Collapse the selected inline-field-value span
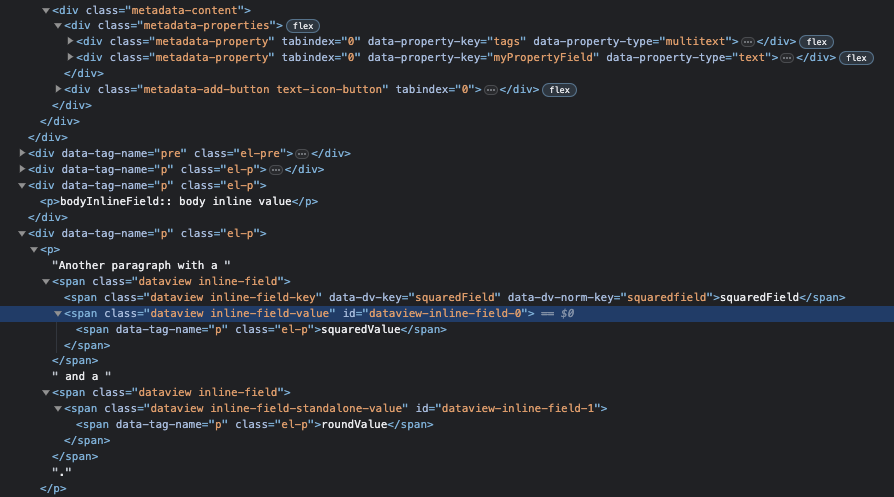The height and width of the screenshot is (497, 894). 58,313
